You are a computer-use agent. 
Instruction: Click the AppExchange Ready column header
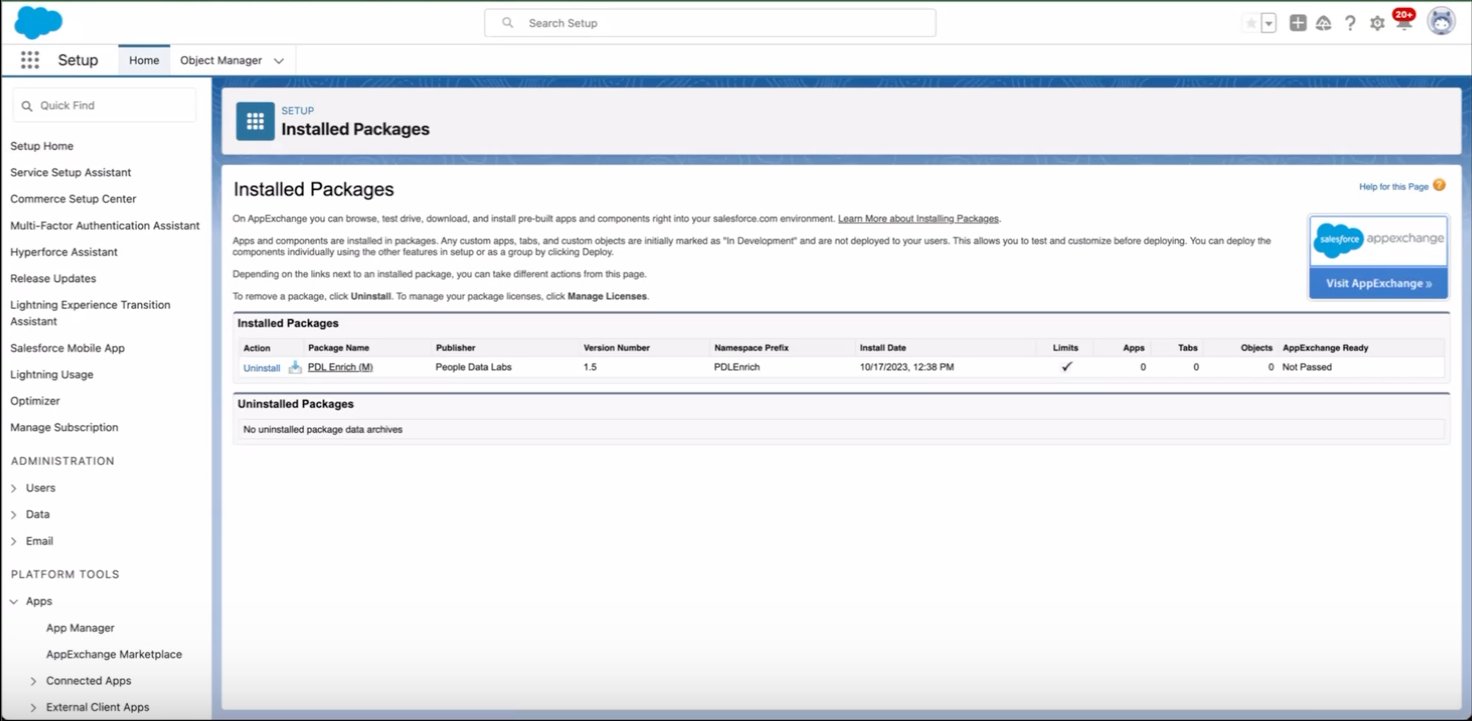[1325, 348]
